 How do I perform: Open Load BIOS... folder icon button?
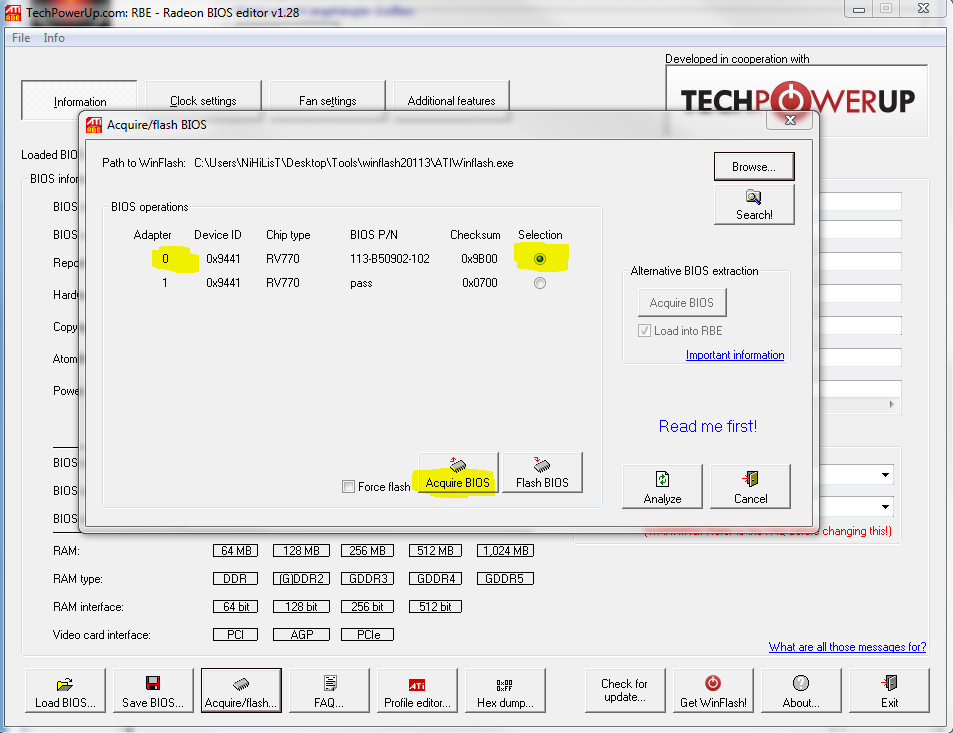[x=66, y=690]
